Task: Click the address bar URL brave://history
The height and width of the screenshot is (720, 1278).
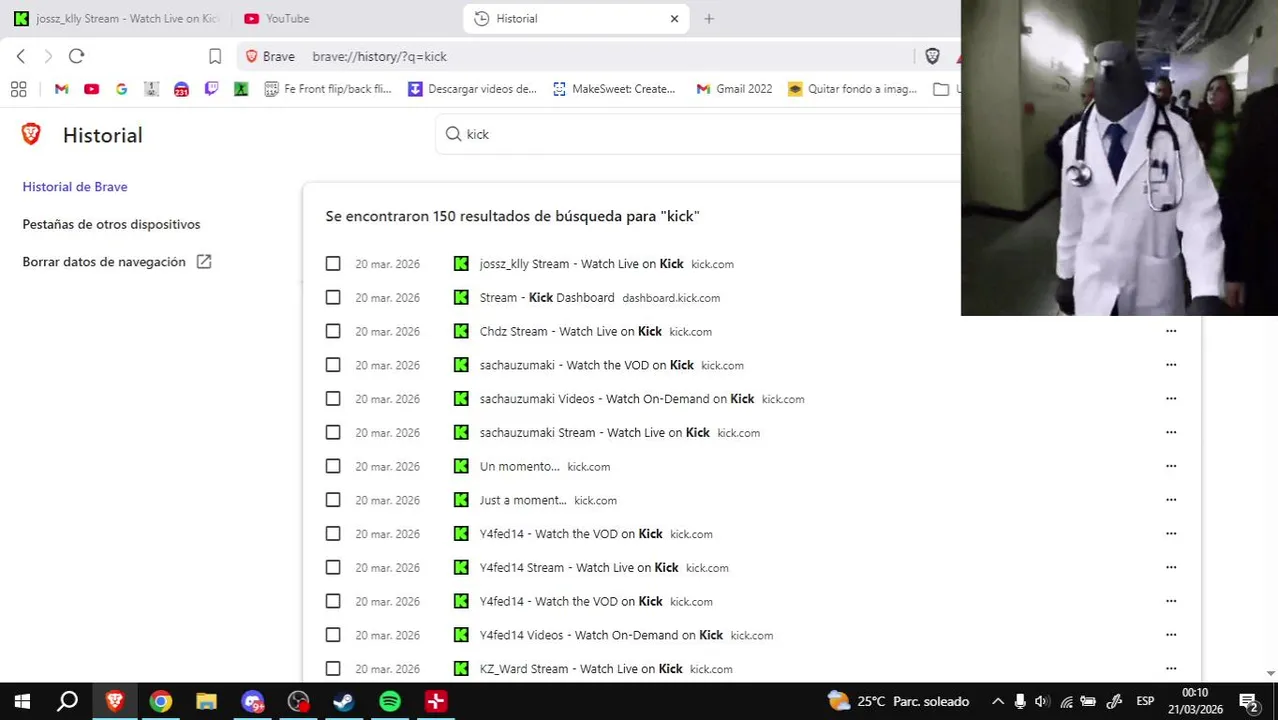Action: tap(380, 57)
